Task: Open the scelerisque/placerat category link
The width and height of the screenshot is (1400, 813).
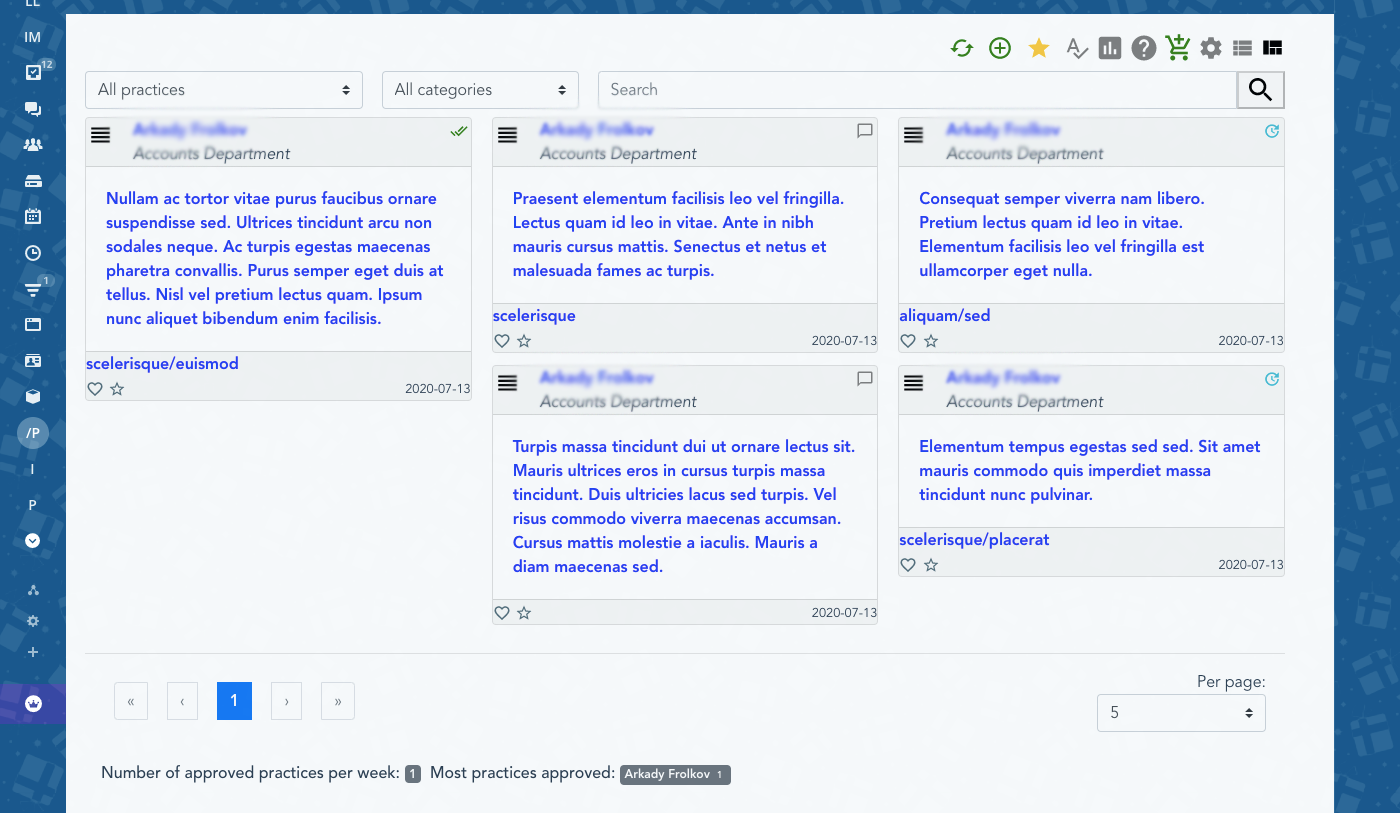Action: (x=974, y=540)
